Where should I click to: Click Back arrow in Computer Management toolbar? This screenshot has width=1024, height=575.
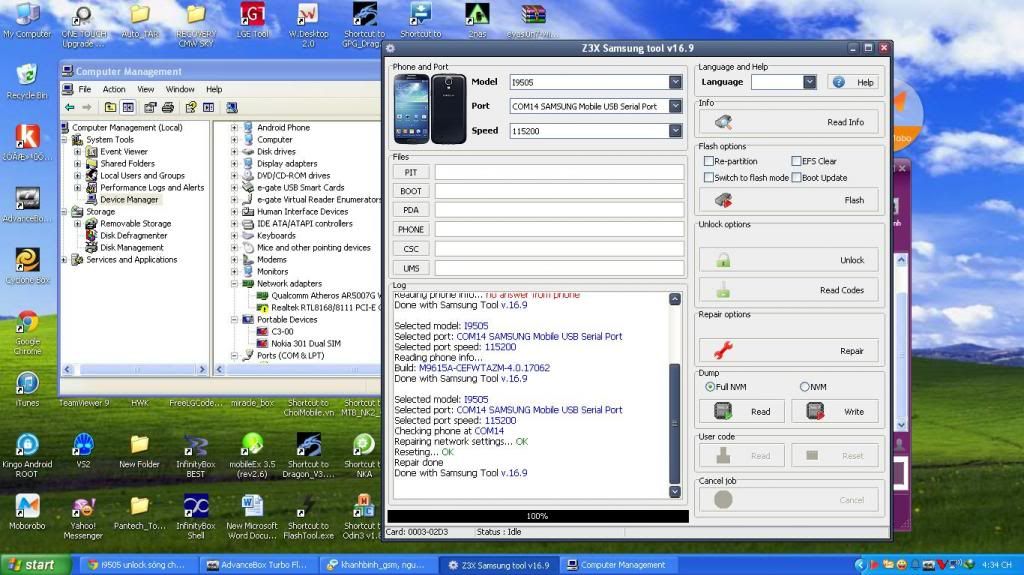tap(69, 107)
